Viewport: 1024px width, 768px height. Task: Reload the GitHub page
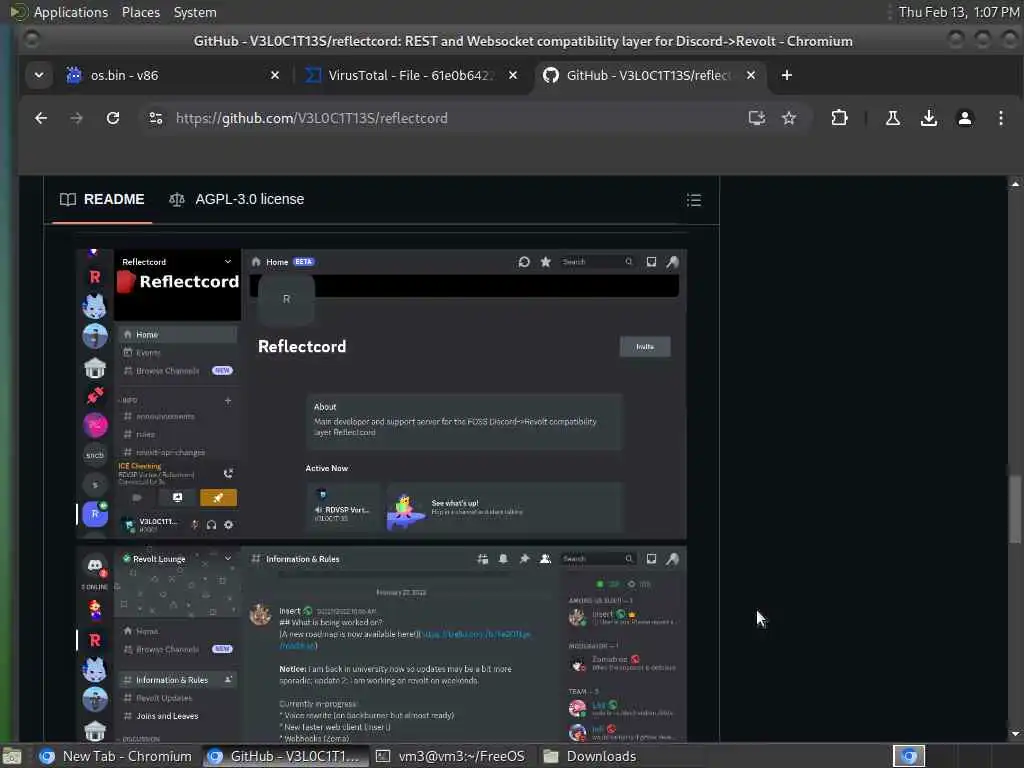pos(113,118)
